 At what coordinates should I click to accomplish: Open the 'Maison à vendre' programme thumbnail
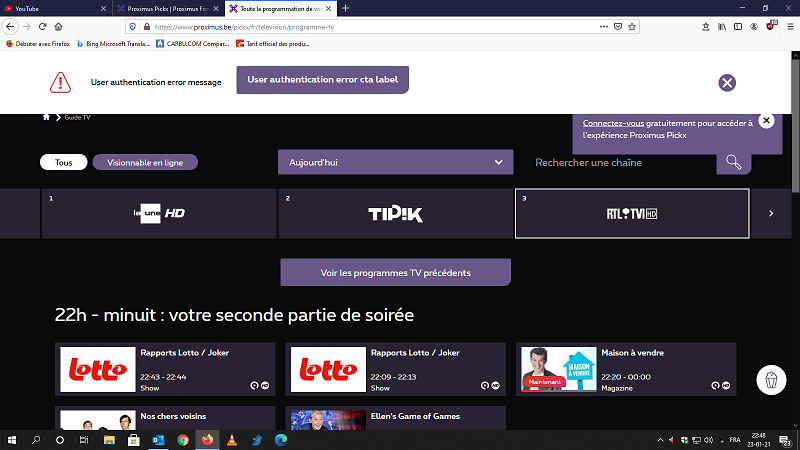point(559,369)
